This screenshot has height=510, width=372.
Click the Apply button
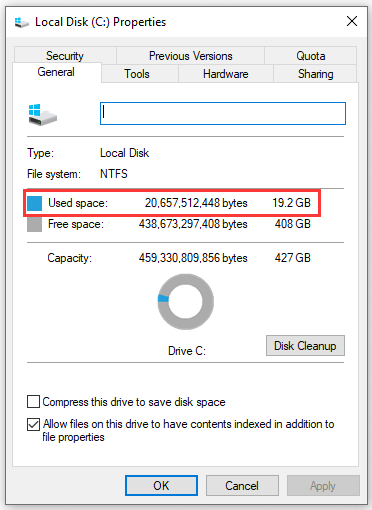(x=323, y=486)
